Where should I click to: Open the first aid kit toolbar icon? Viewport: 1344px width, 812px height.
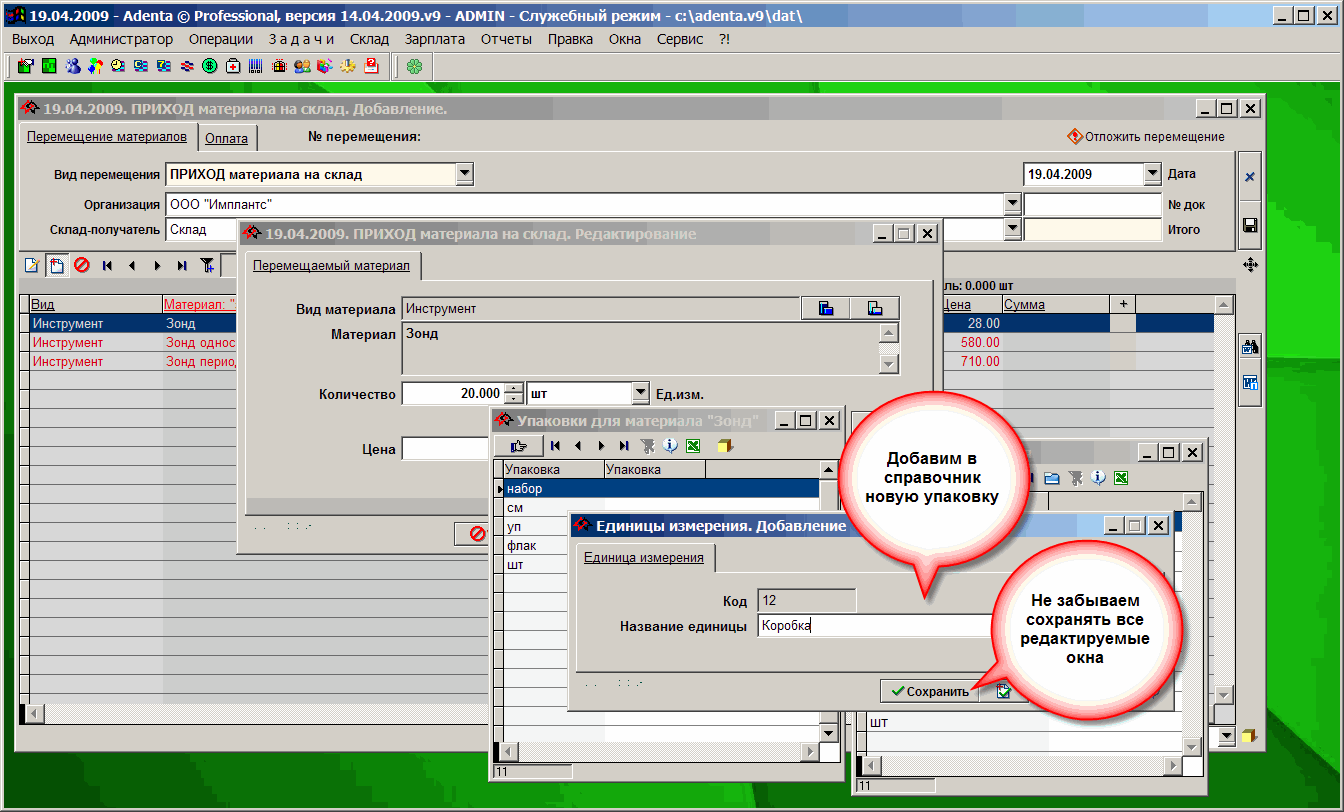click(233, 66)
